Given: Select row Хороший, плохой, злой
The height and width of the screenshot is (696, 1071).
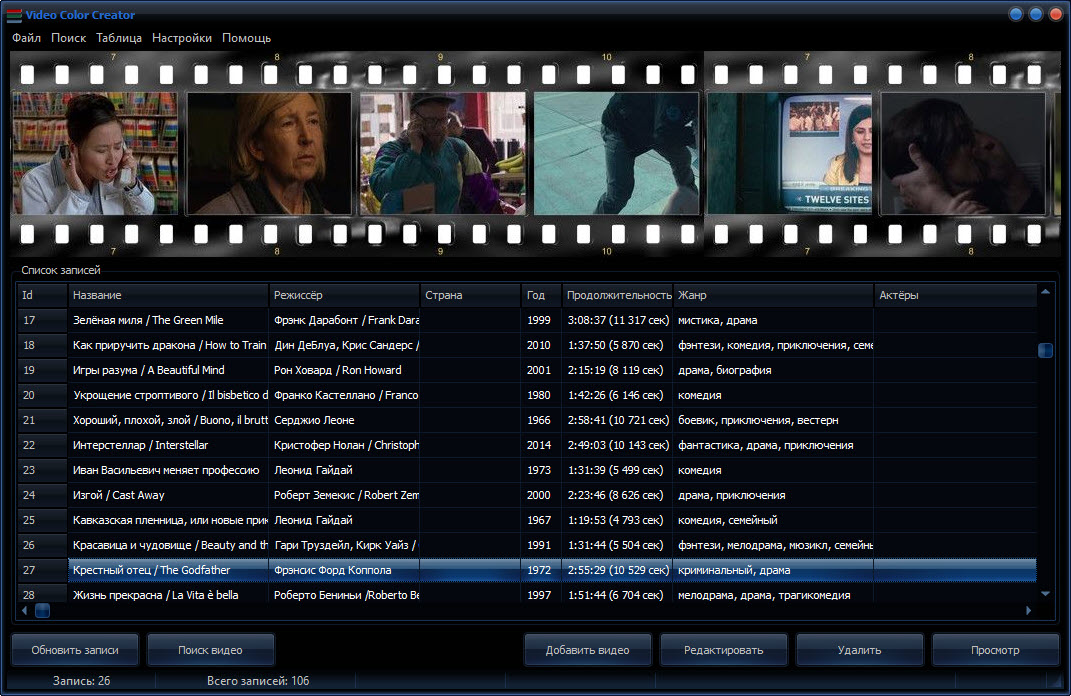Looking at the screenshot, I should point(527,420).
